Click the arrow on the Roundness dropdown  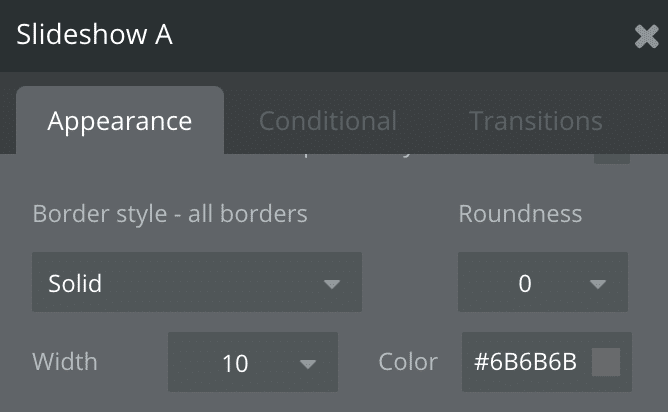coord(598,284)
